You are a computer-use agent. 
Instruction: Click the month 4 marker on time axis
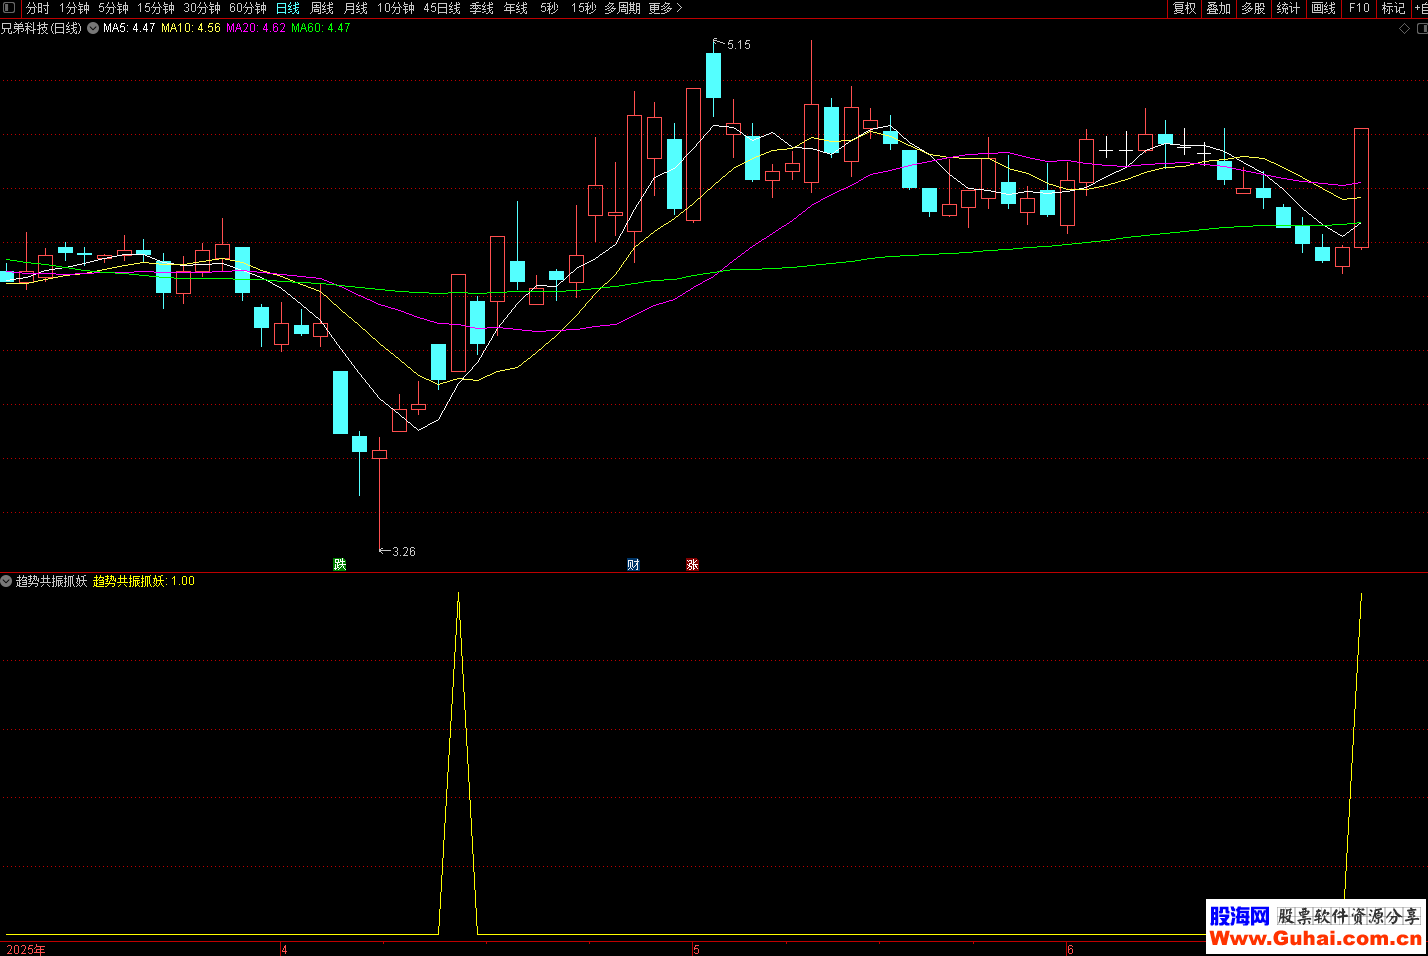pyautogui.click(x=284, y=949)
